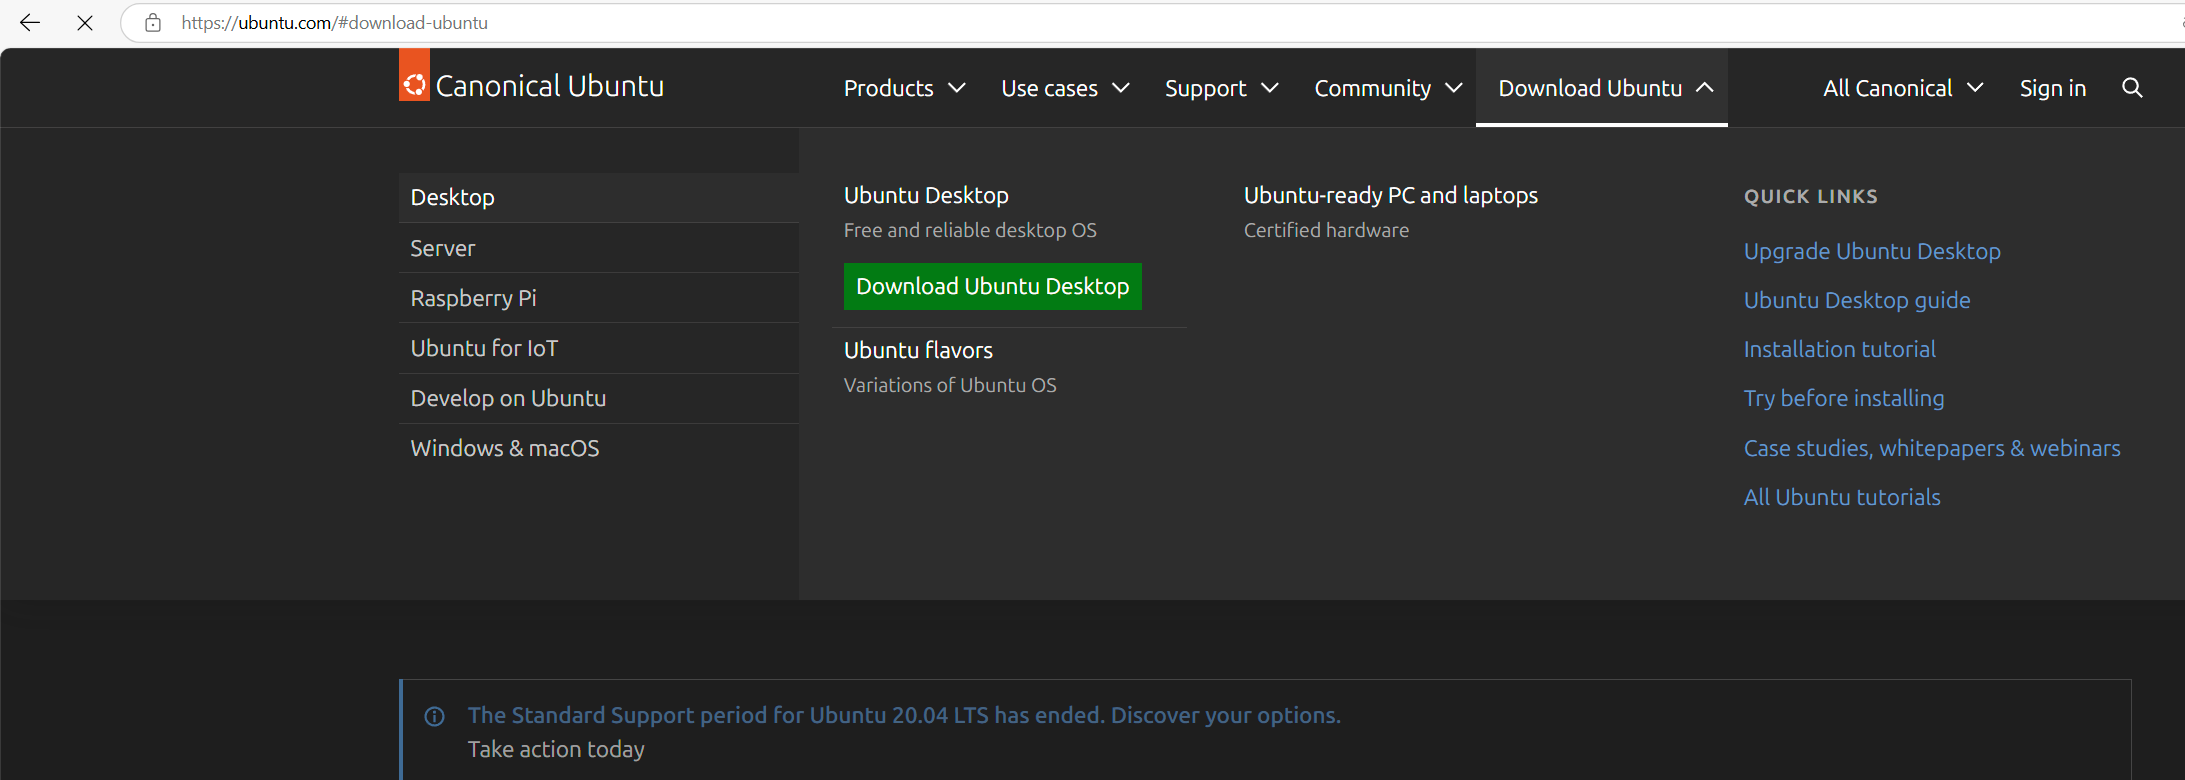
Task: Open the Ubuntu flavors link
Action: [x=918, y=350]
